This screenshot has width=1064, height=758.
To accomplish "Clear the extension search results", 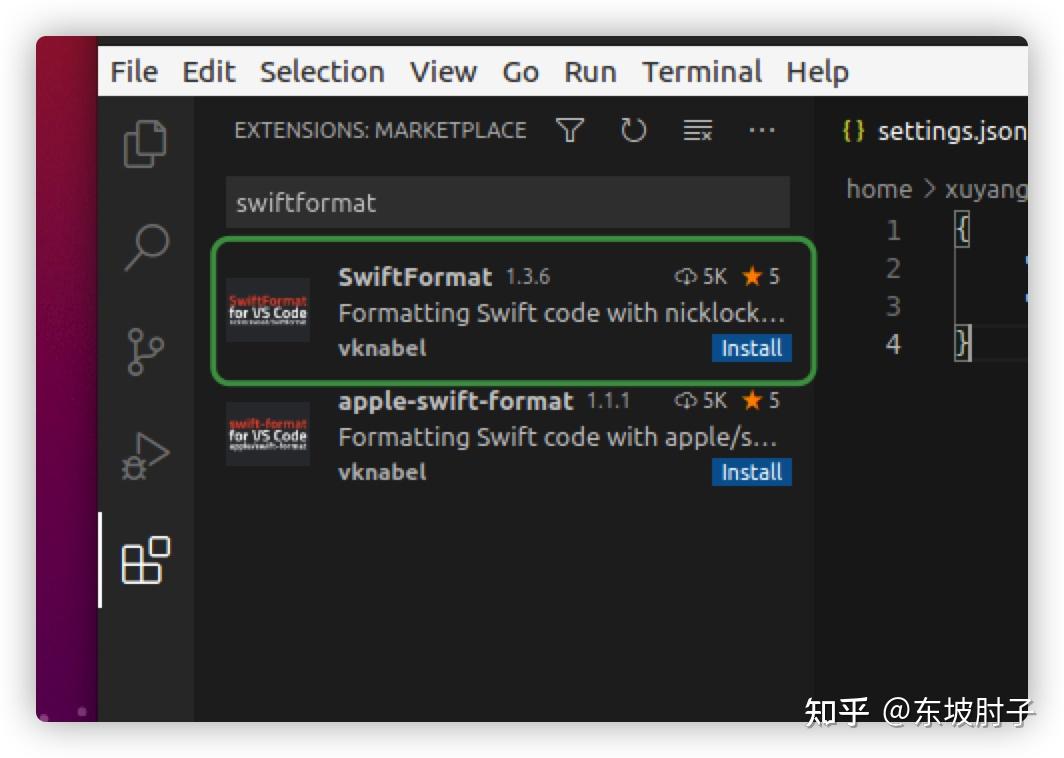I will point(697,130).
